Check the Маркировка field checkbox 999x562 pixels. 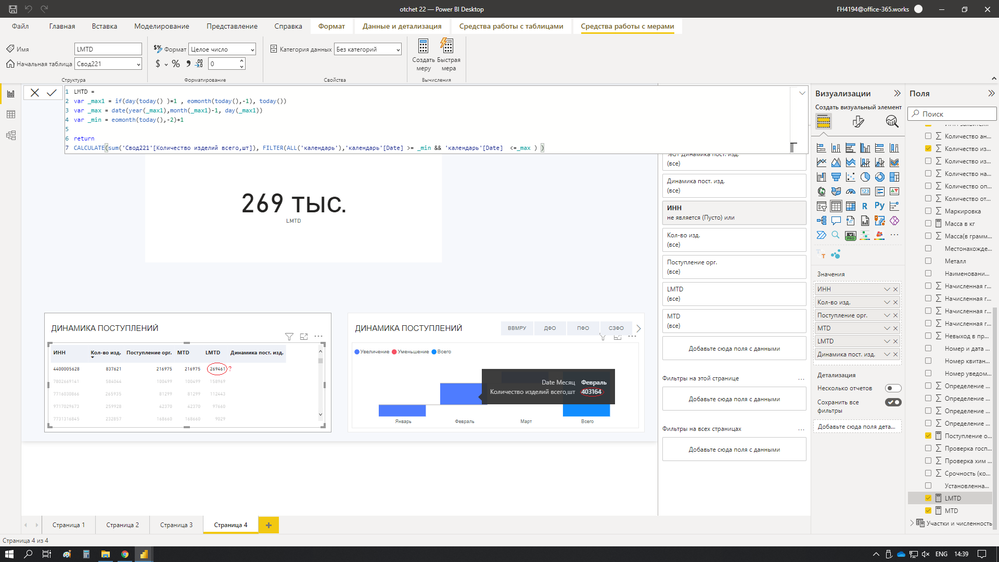[928, 211]
